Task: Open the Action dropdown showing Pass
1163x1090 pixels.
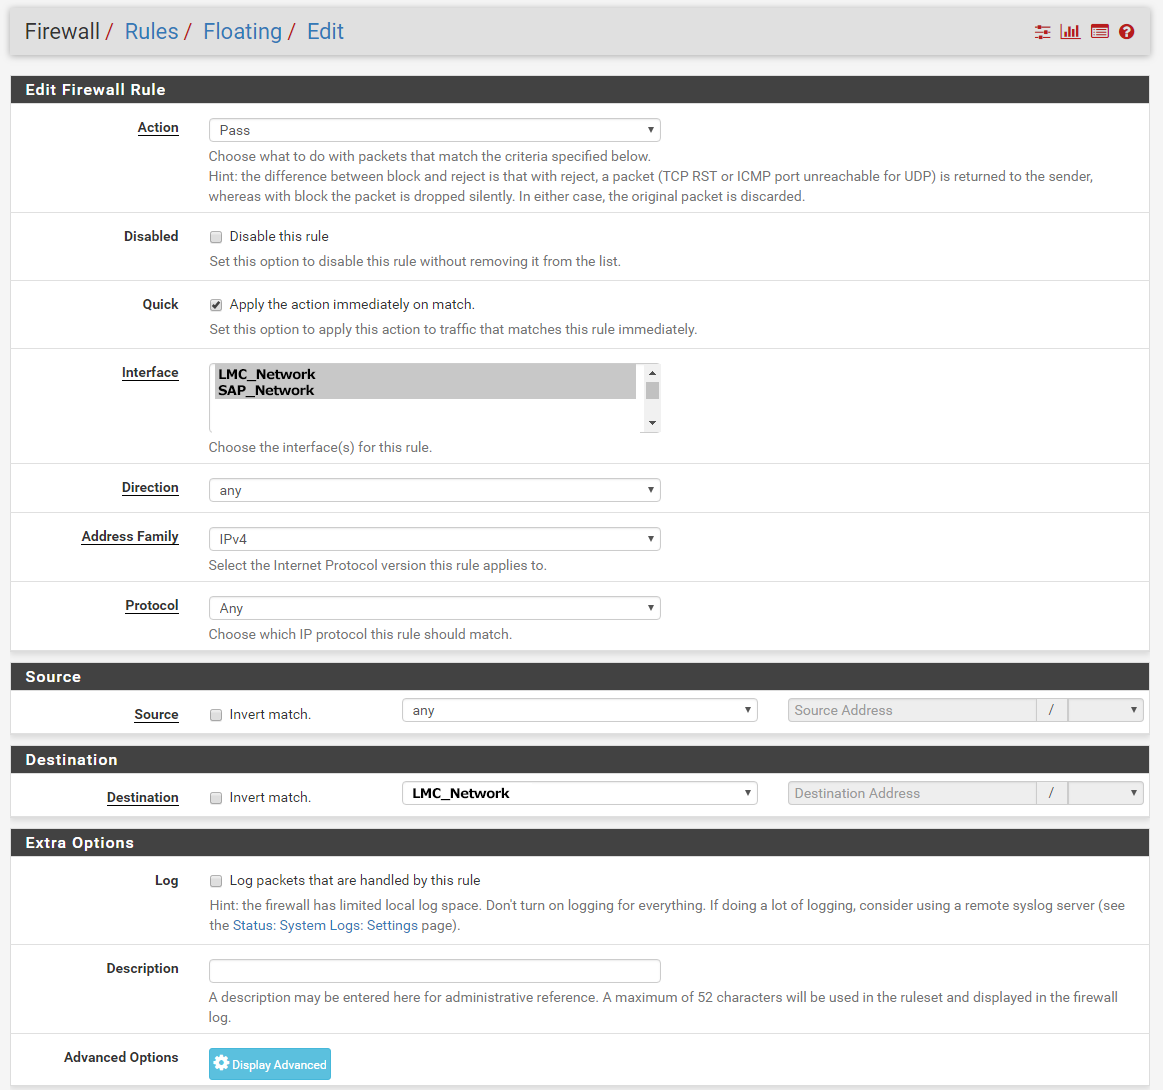Action: click(x=434, y=129)
